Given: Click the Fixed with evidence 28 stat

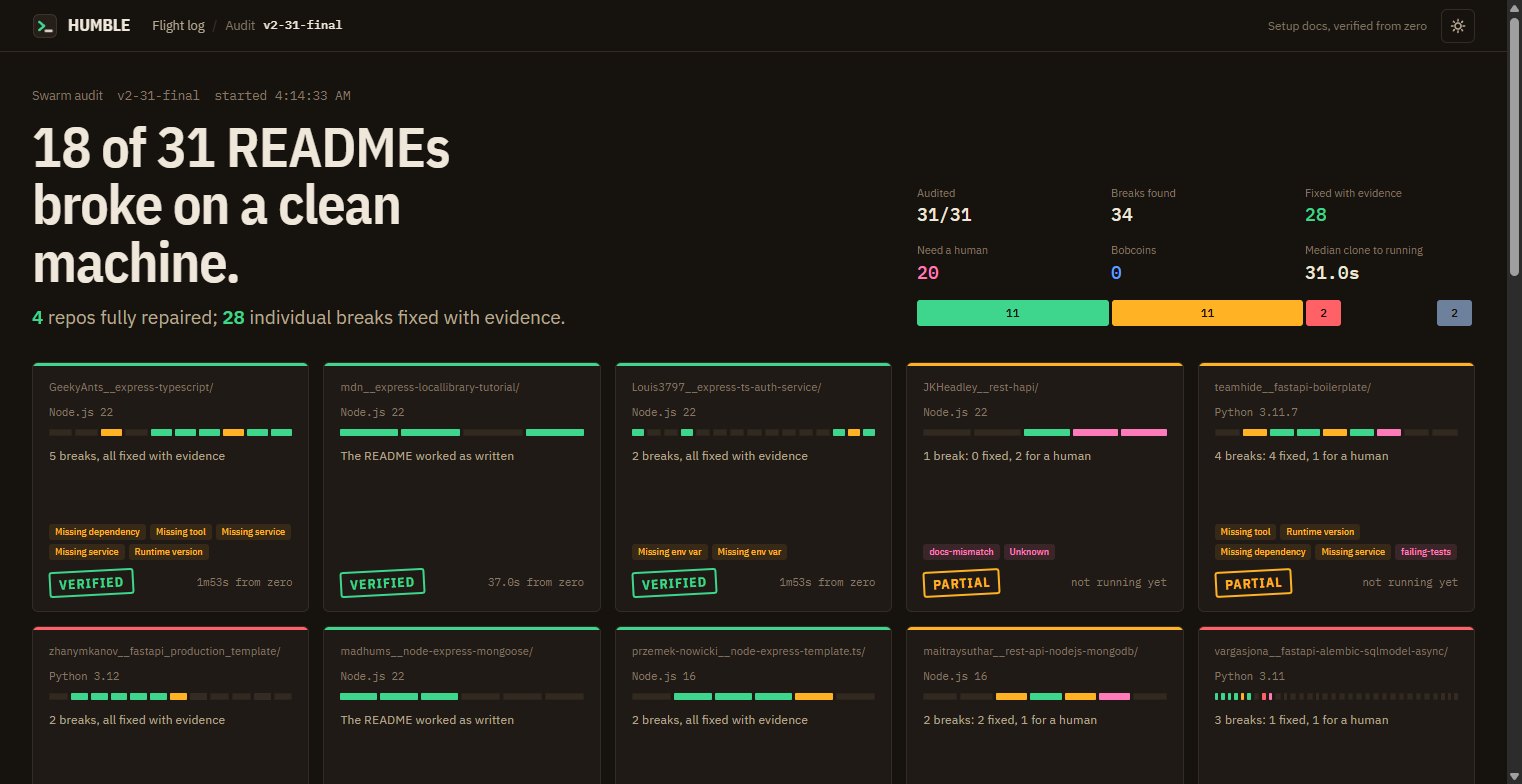Looking at the screenshot, I should pyautogui.click(x=1353, y=205).
